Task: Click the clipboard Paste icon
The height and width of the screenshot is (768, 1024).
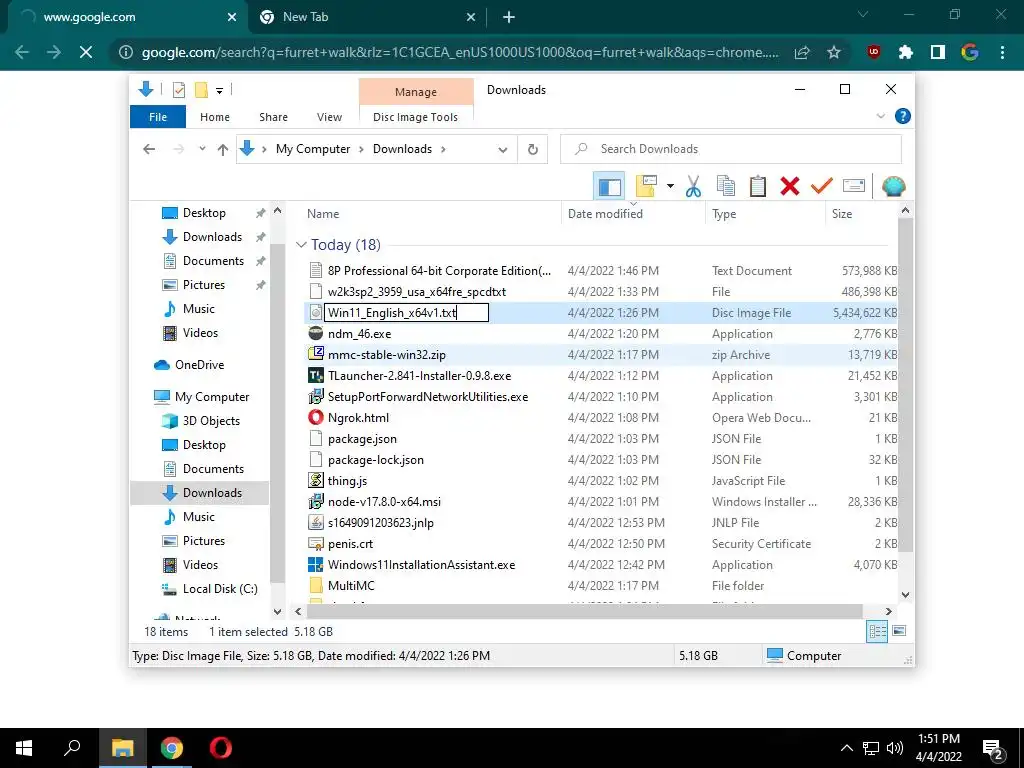Action: point(758,187)
